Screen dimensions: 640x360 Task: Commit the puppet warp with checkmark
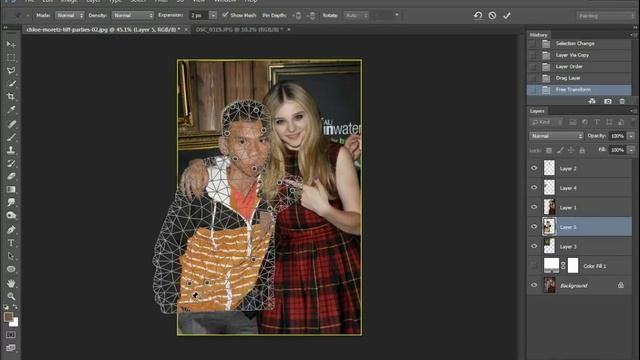coord(507,16)
